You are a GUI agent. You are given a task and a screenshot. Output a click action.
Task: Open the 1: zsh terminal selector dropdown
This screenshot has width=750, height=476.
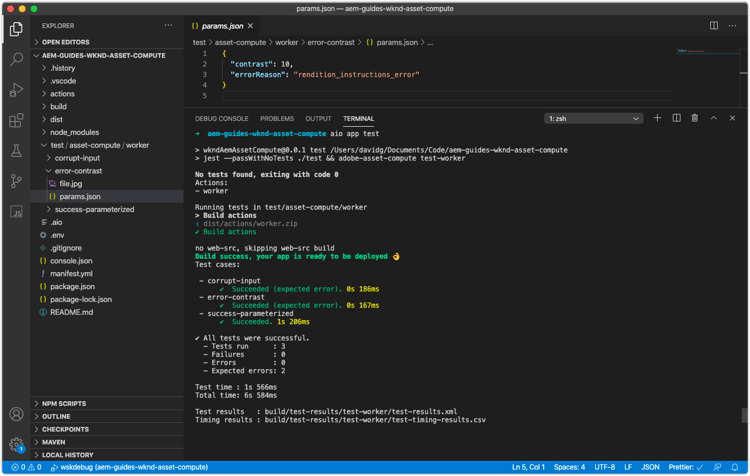[x=593, y=118]
